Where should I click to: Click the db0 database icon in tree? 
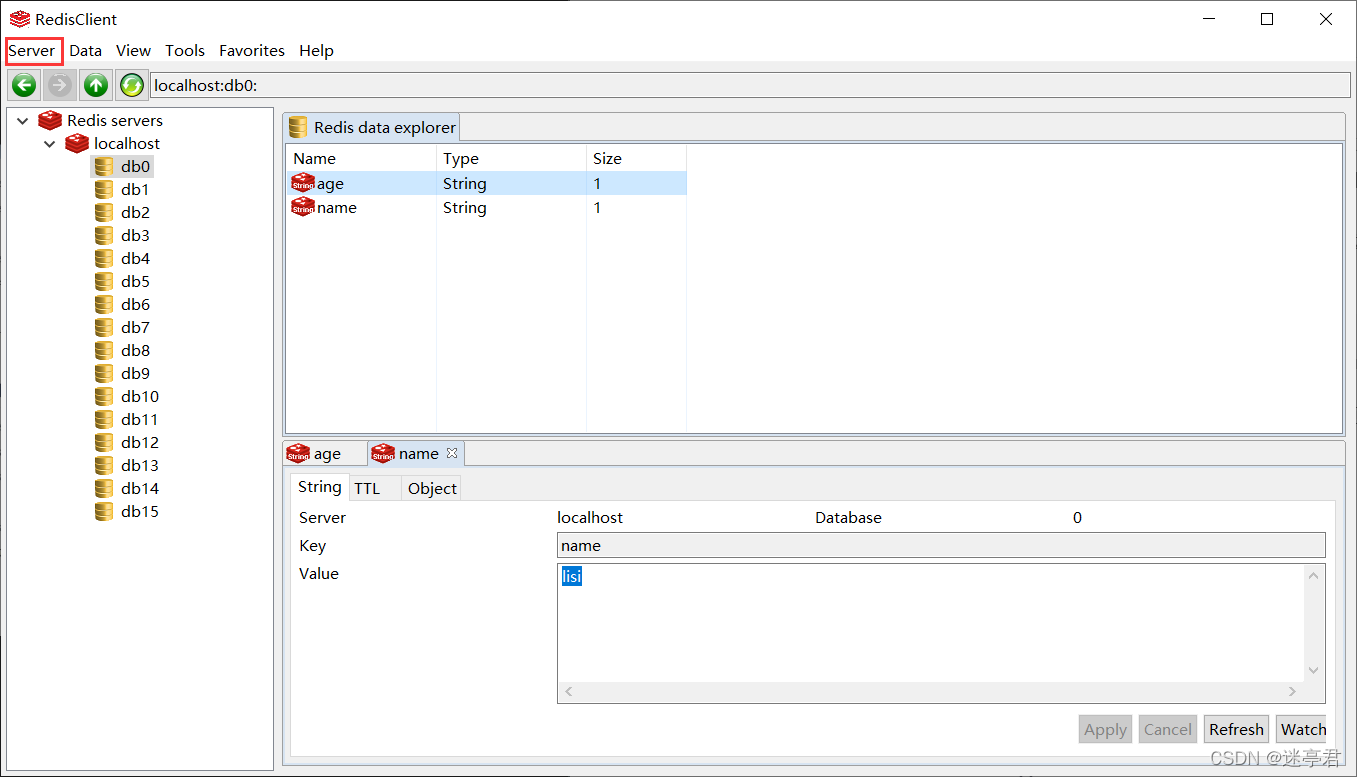(104, 166)
